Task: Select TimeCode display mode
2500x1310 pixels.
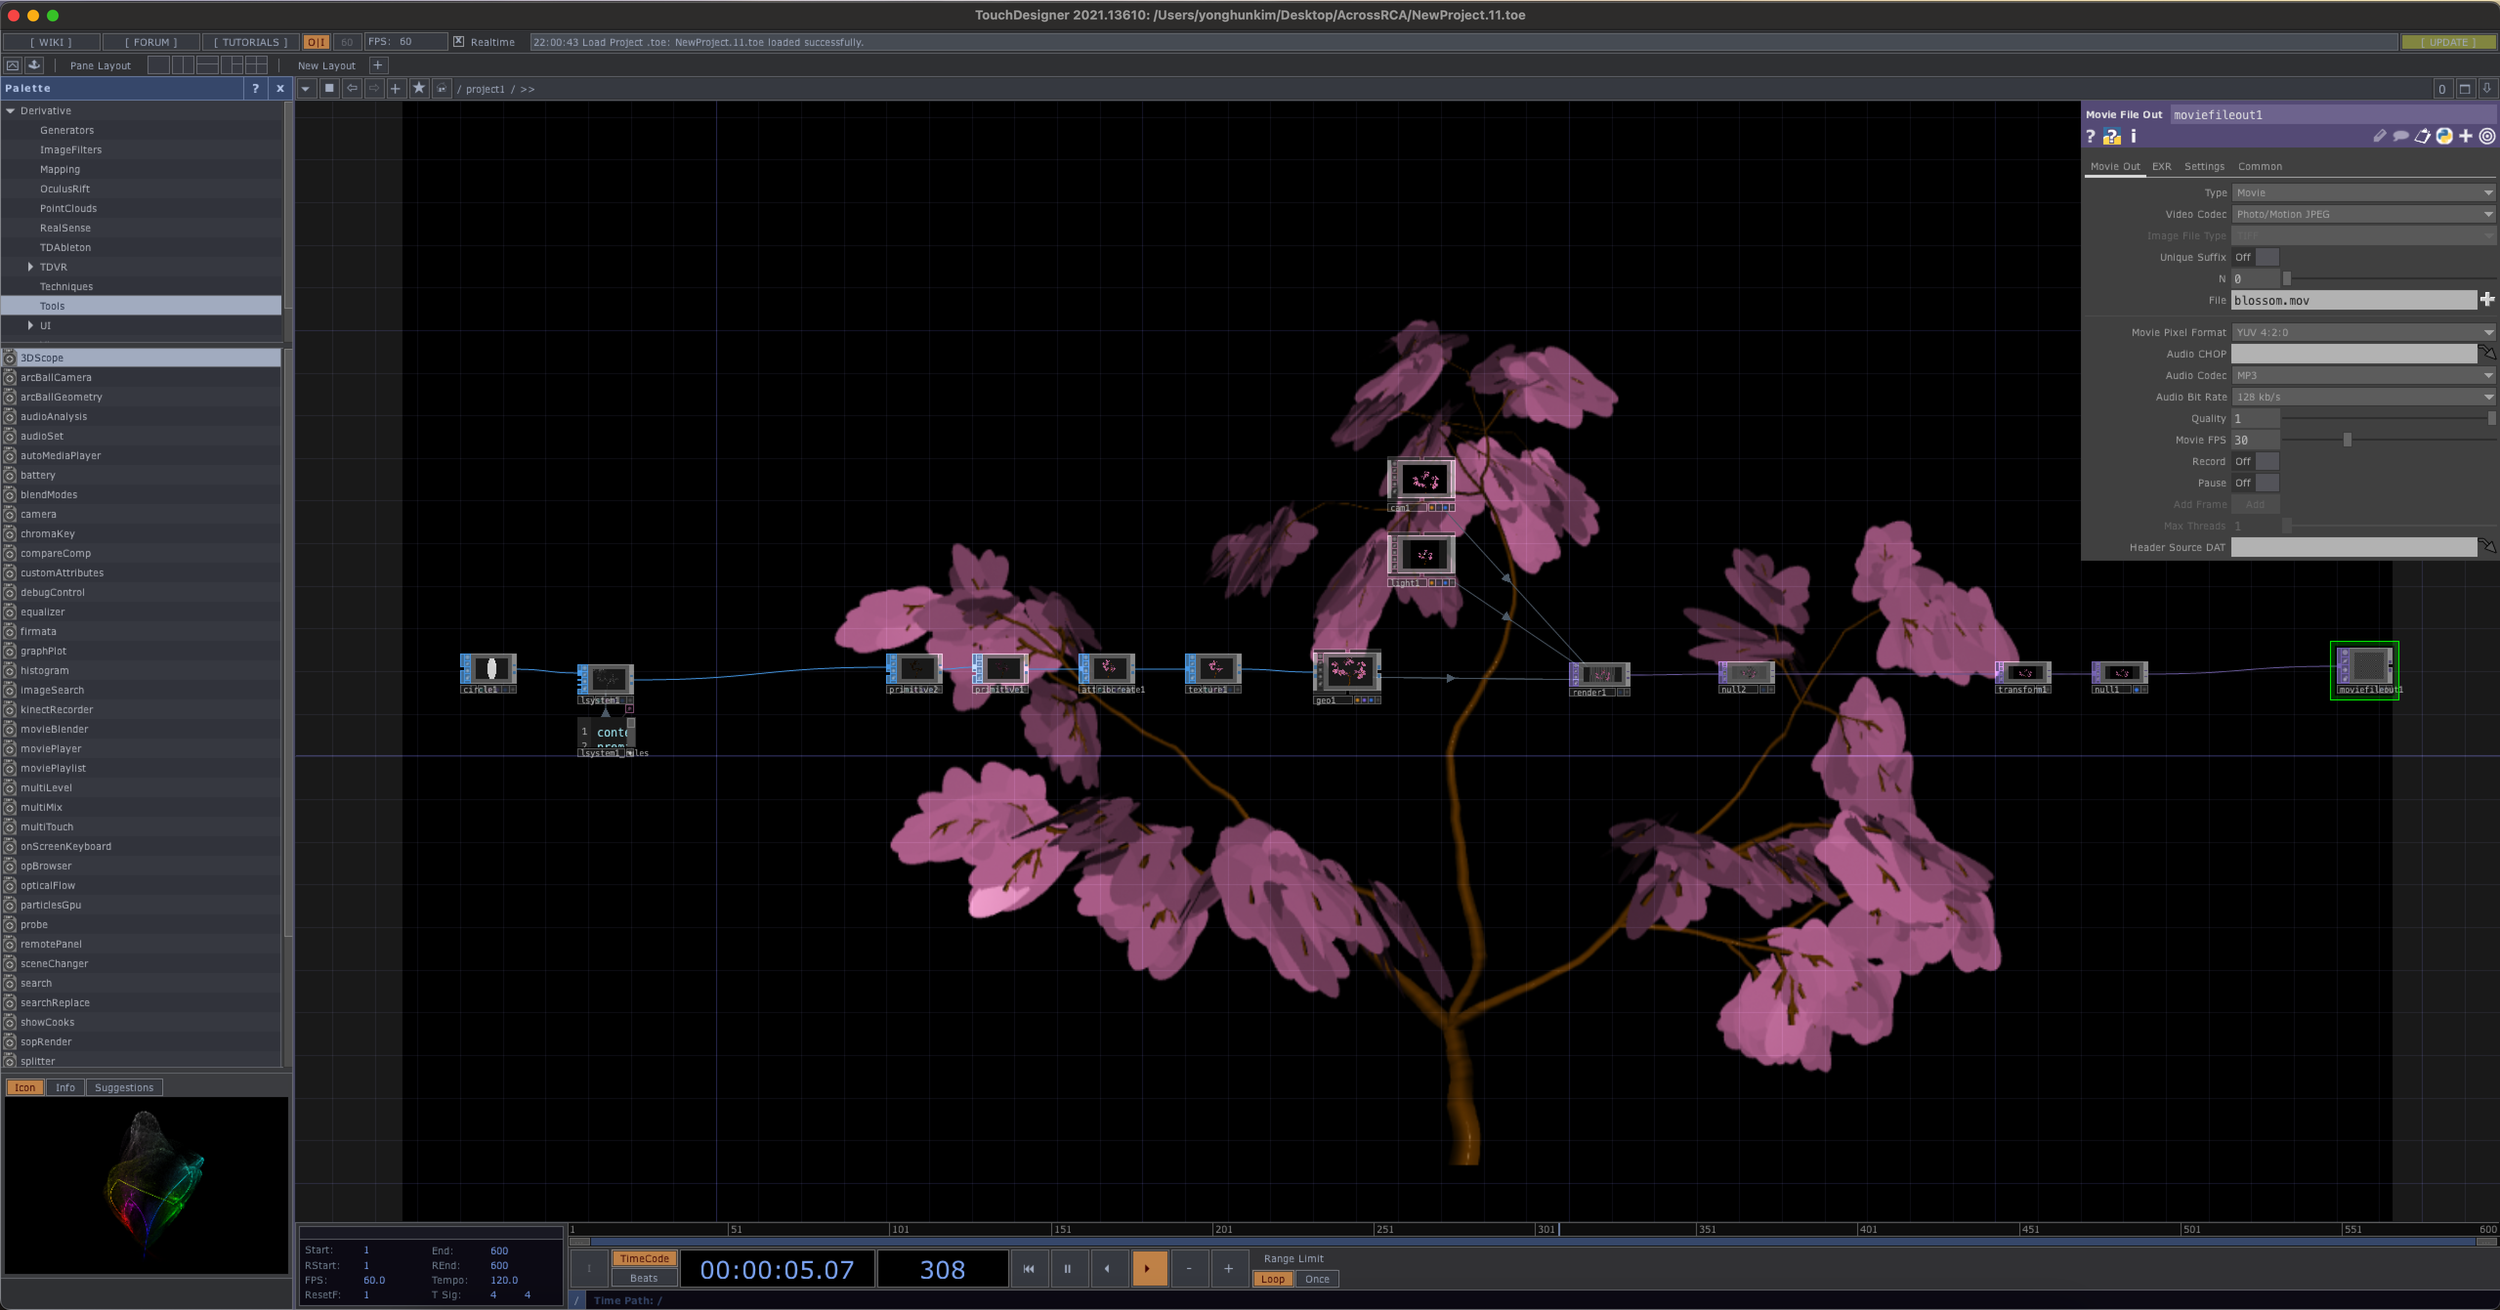Action: point(644,1259)
